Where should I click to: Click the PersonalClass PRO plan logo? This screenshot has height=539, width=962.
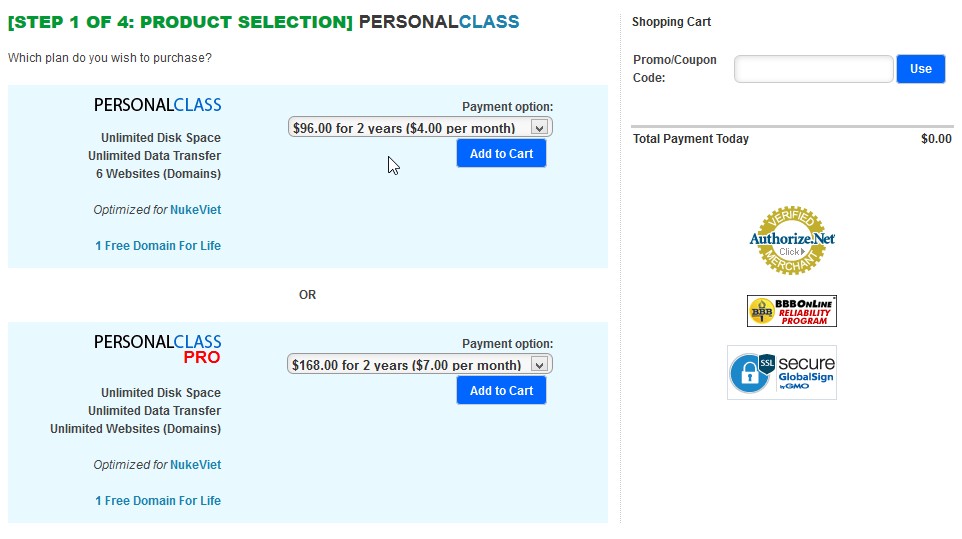click(x=158, y=349)
